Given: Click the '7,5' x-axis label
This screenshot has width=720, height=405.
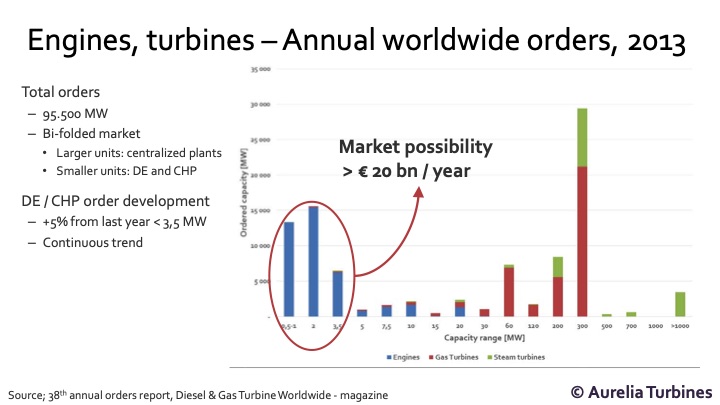Looking at the screenshot, I should [x=387, y=326].
